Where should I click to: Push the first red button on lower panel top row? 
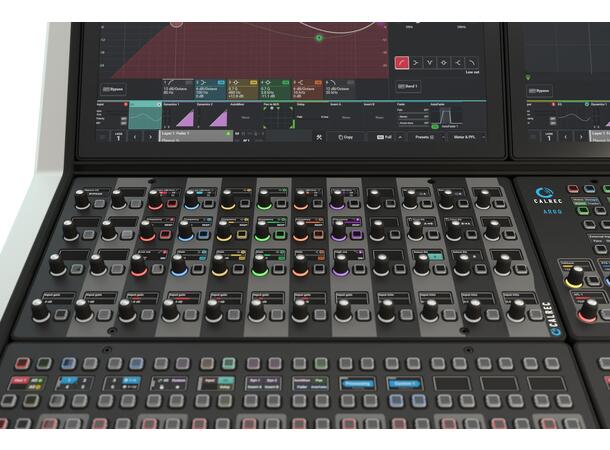22,364
